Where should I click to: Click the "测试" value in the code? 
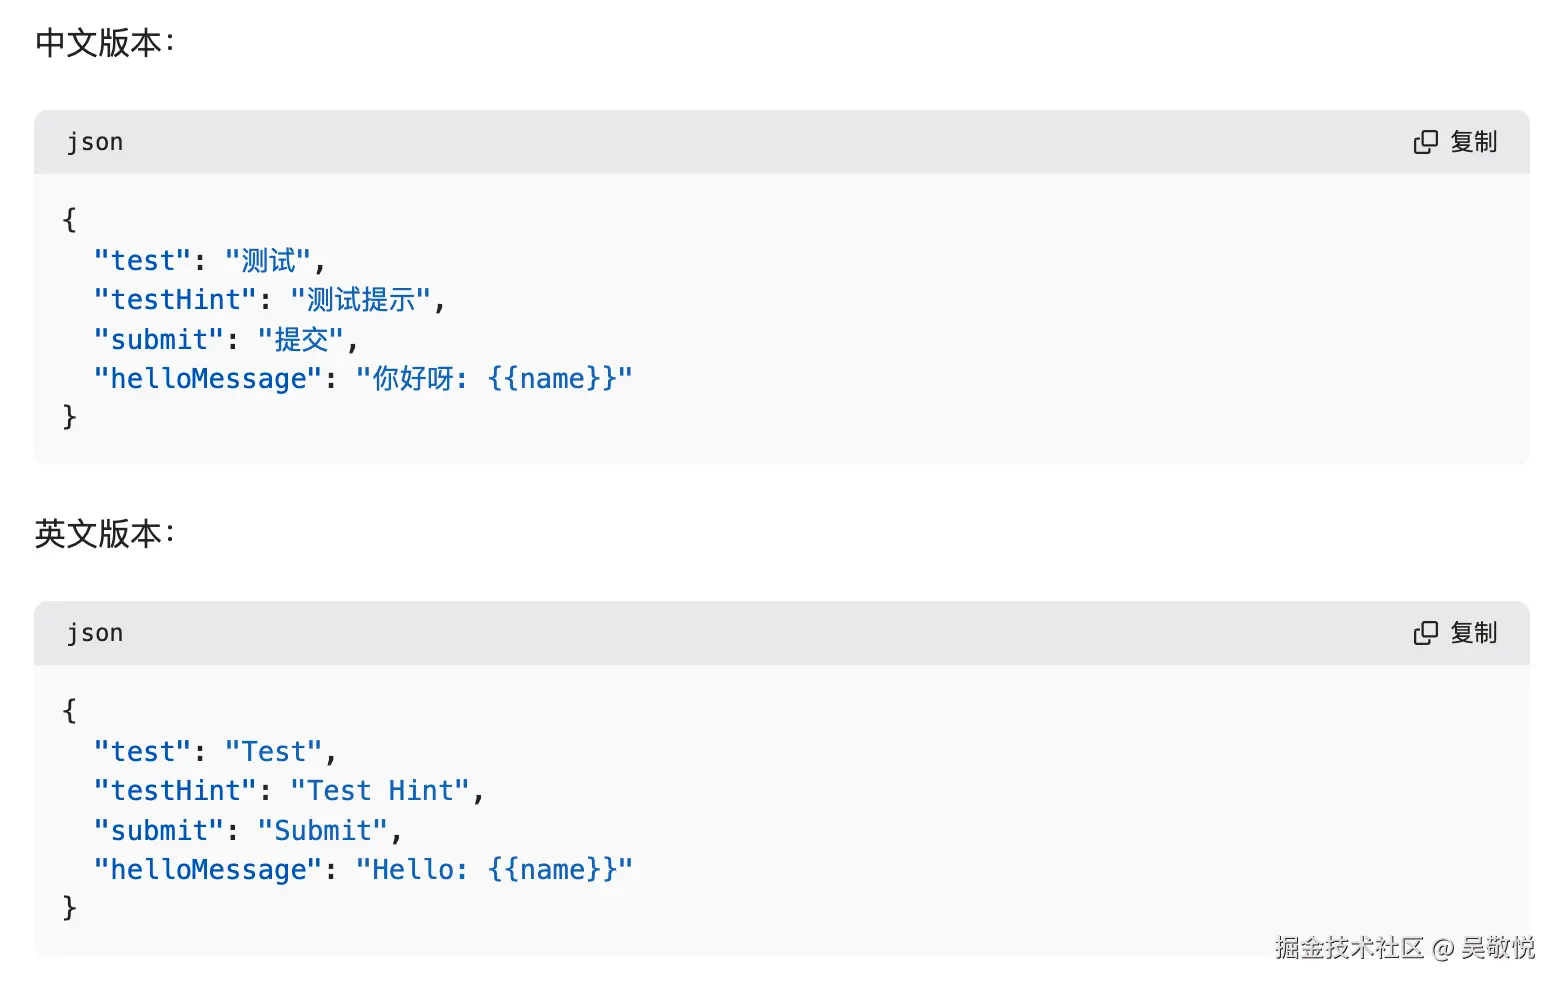click(268, 261)
